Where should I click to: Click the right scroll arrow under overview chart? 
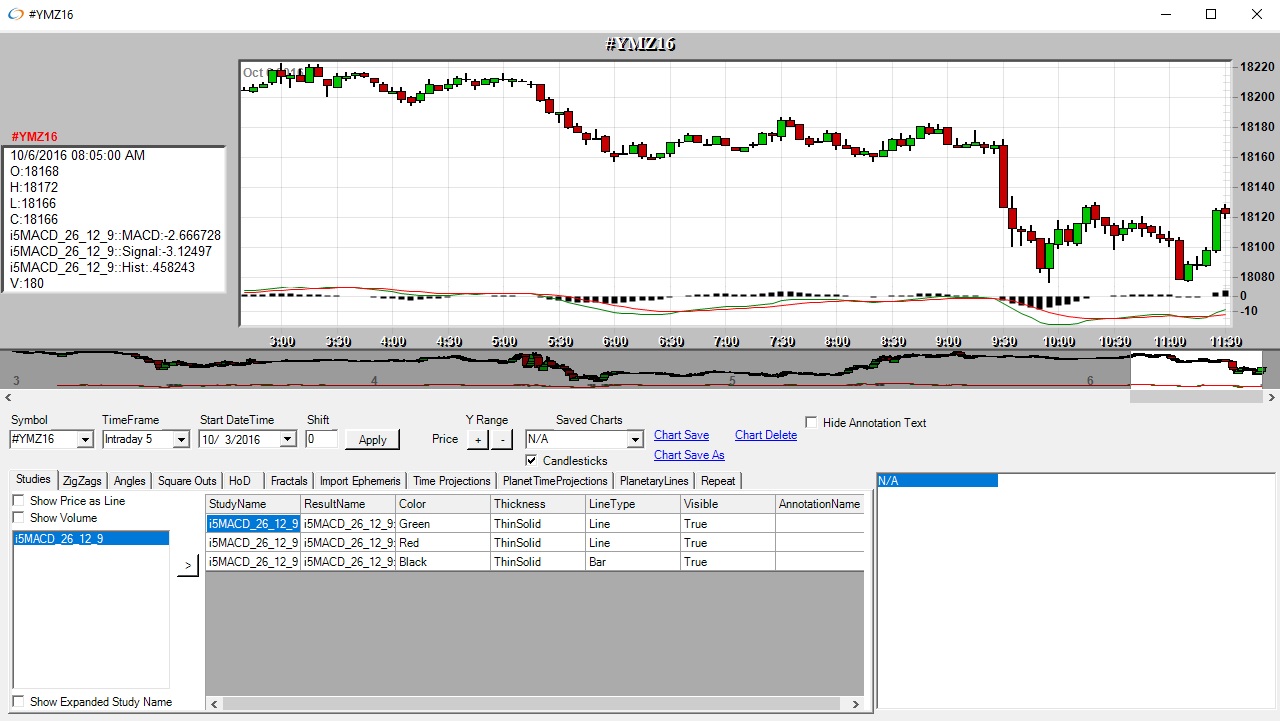(1271, 397)
